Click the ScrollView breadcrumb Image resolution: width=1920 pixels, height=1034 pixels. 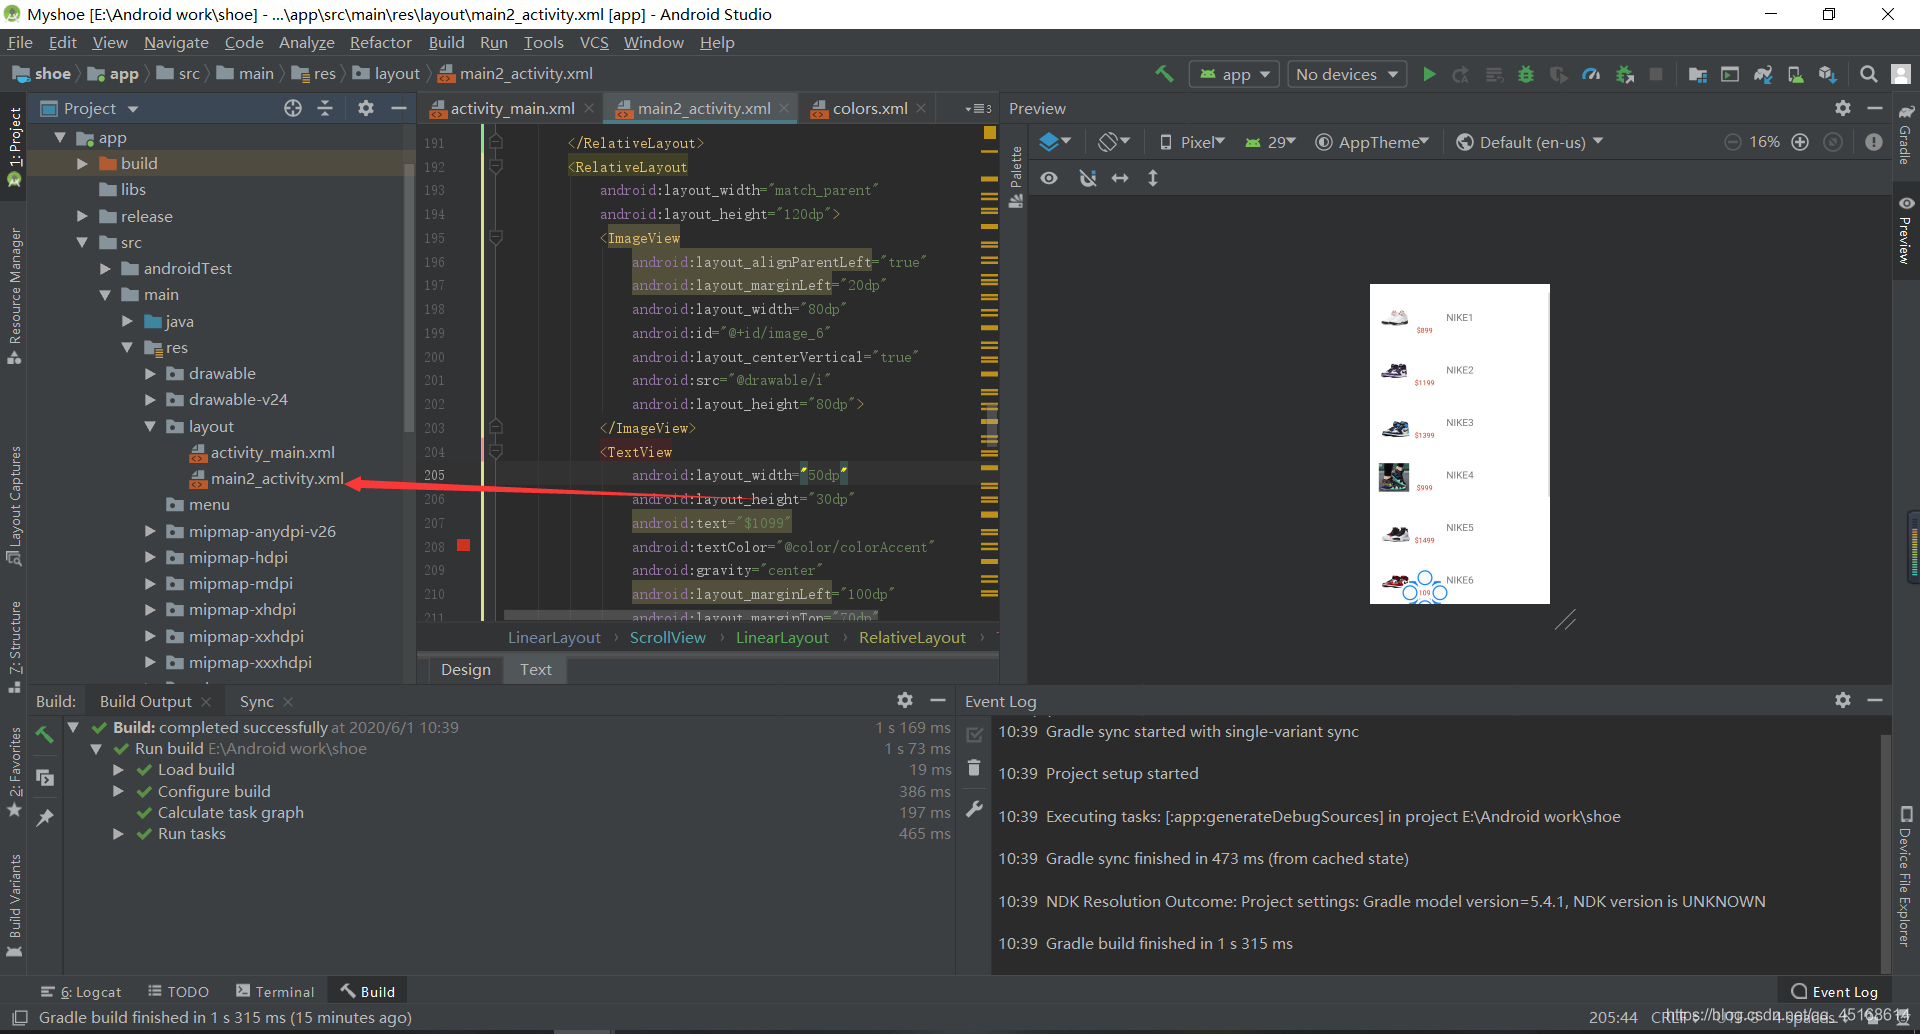pyautogui.click(x=667, y=637)
